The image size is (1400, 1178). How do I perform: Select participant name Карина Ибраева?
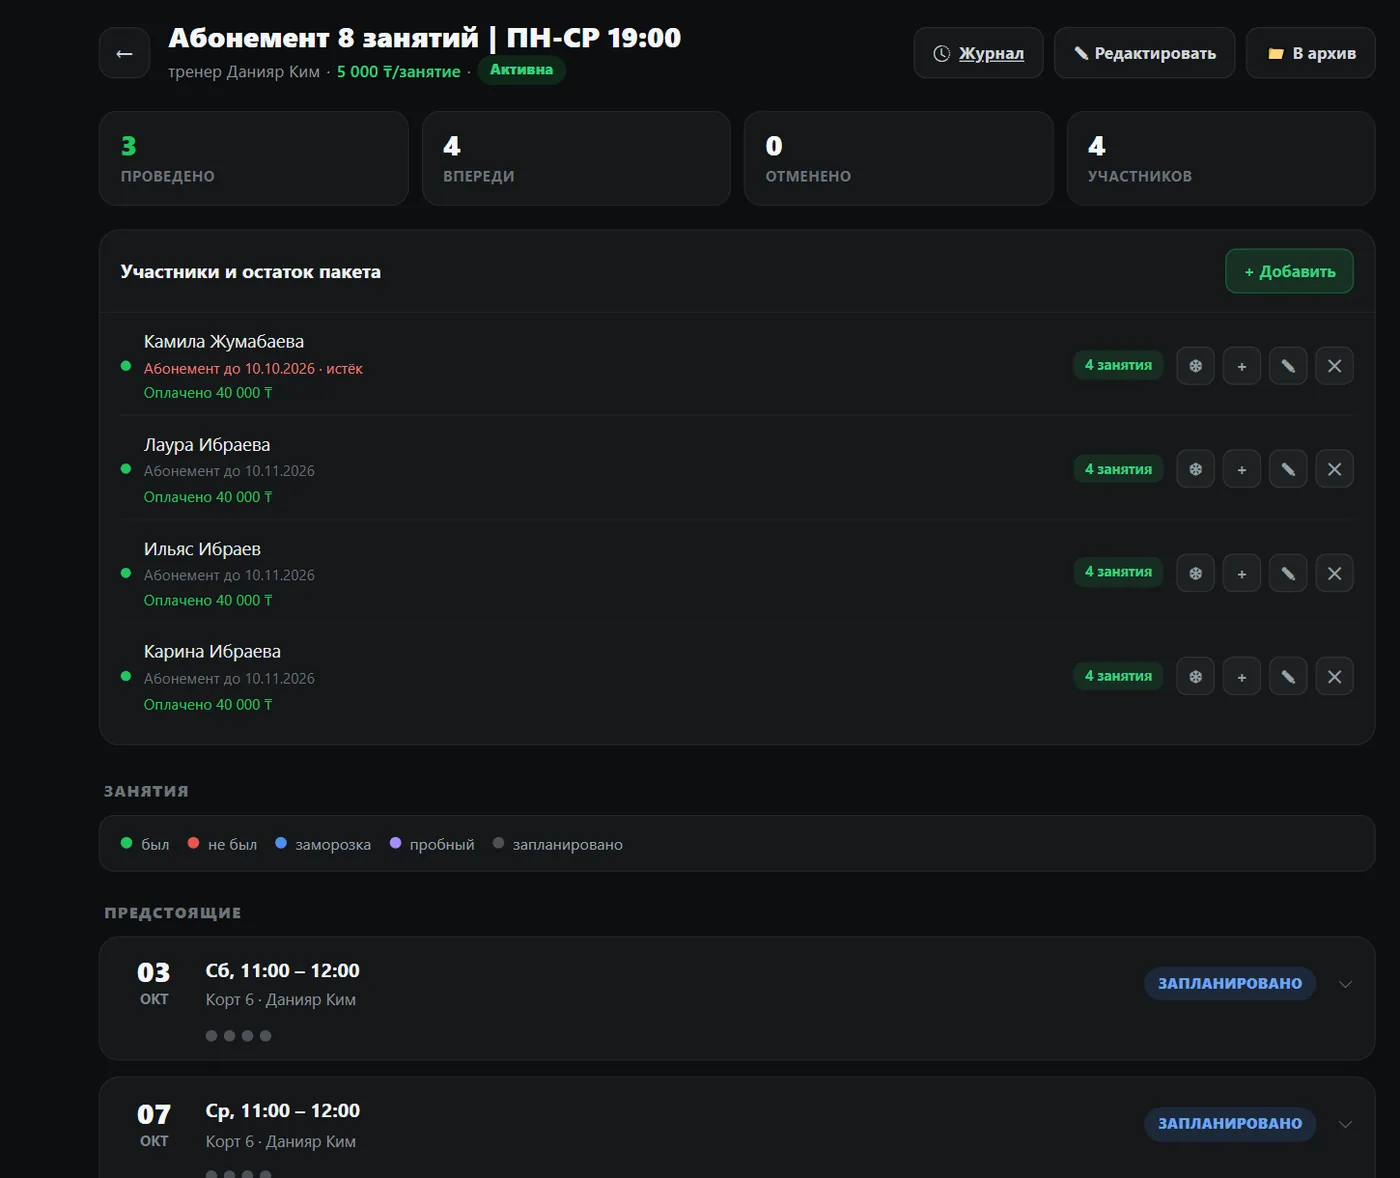pyautogui.click(x=212, y=652)
